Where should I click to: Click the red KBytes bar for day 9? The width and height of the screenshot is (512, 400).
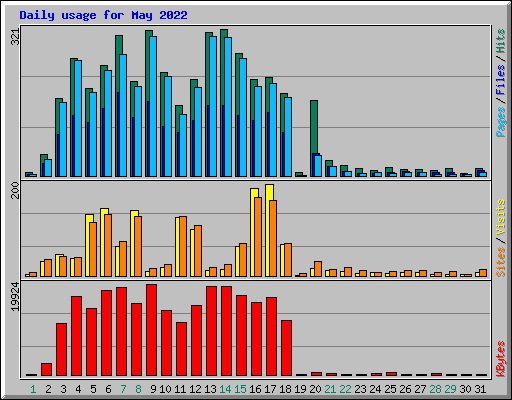click(151, 330)
